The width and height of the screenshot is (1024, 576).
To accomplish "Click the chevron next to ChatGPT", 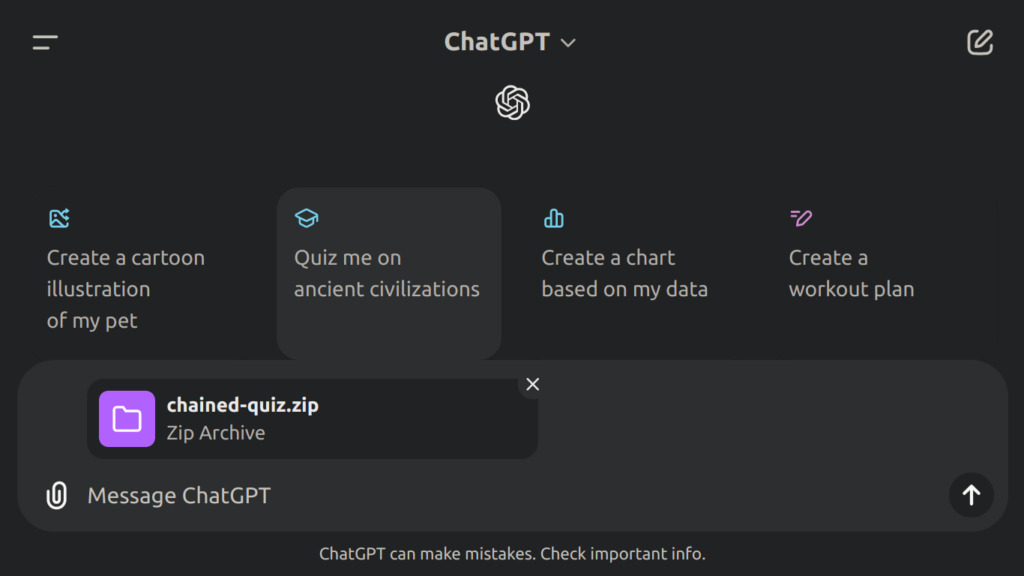I will point(568,43).
